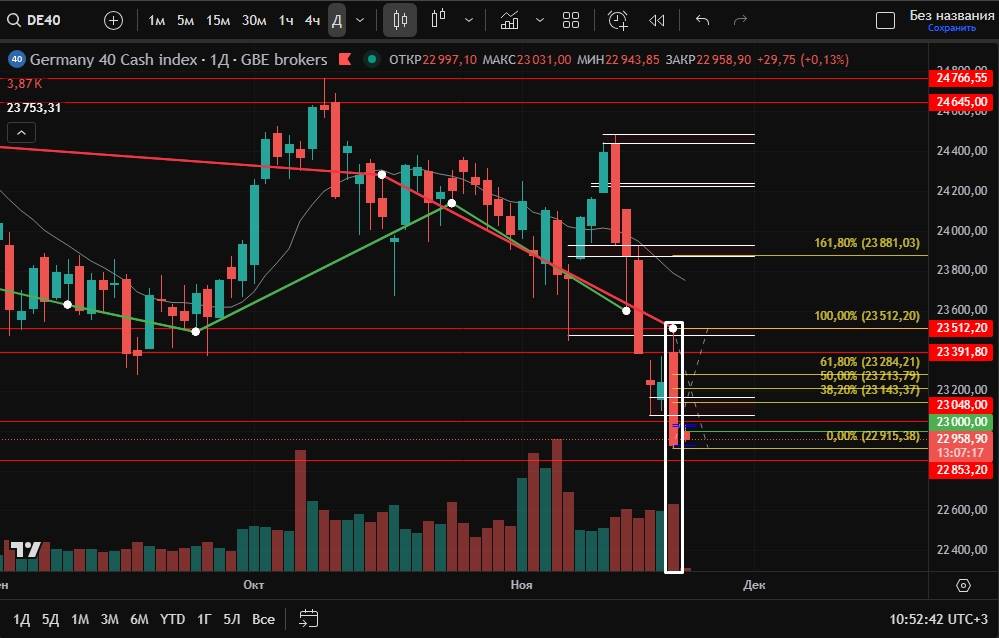The width and height of the screenshot is (999, 638).
Task: Open the go-to-date calendar icon
Action: coord(308,619)
